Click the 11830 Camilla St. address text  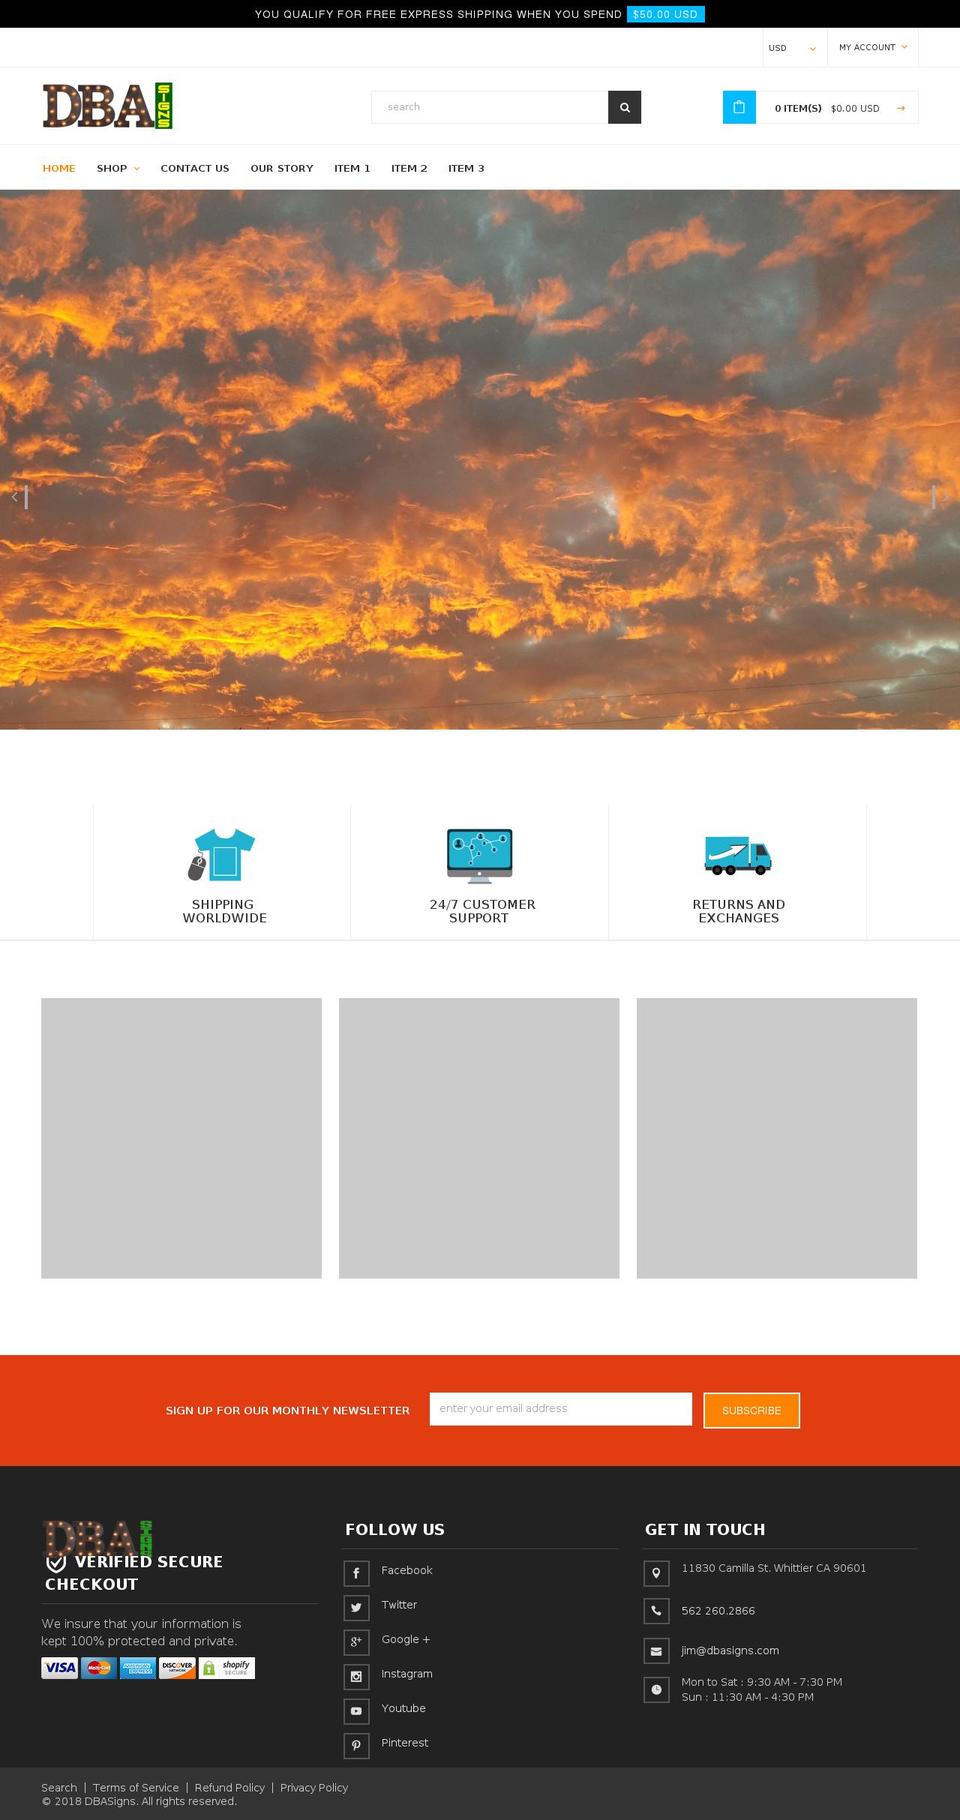coord(774,1569)
